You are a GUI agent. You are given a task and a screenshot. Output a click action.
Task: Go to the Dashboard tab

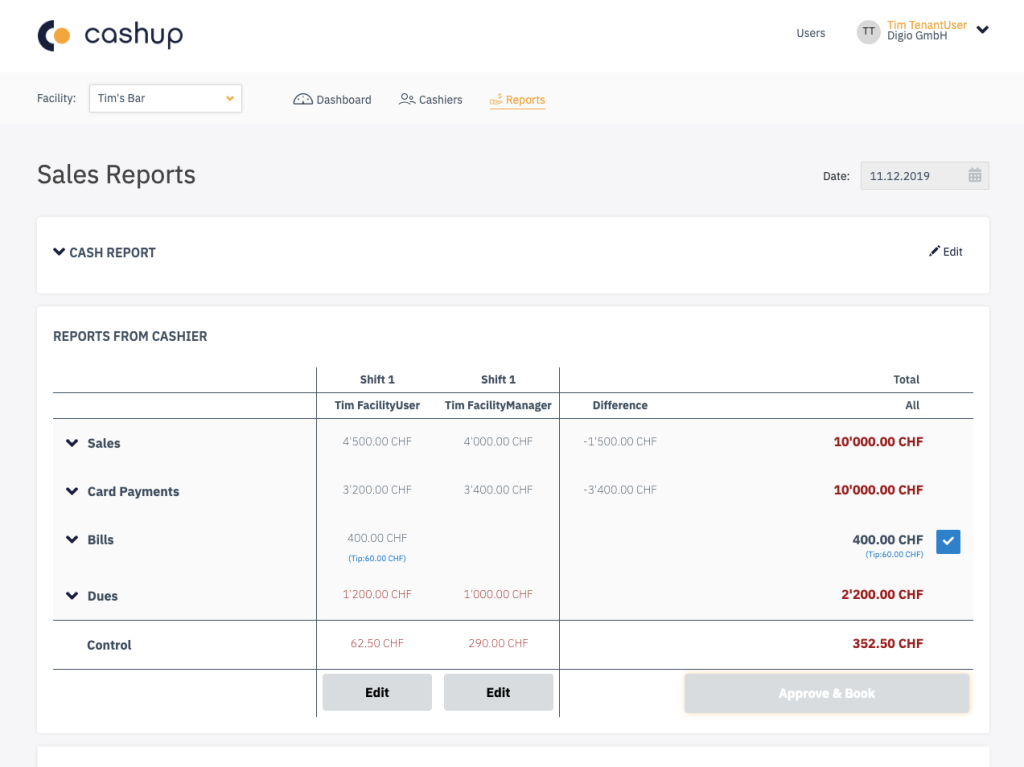pos(332,99)
